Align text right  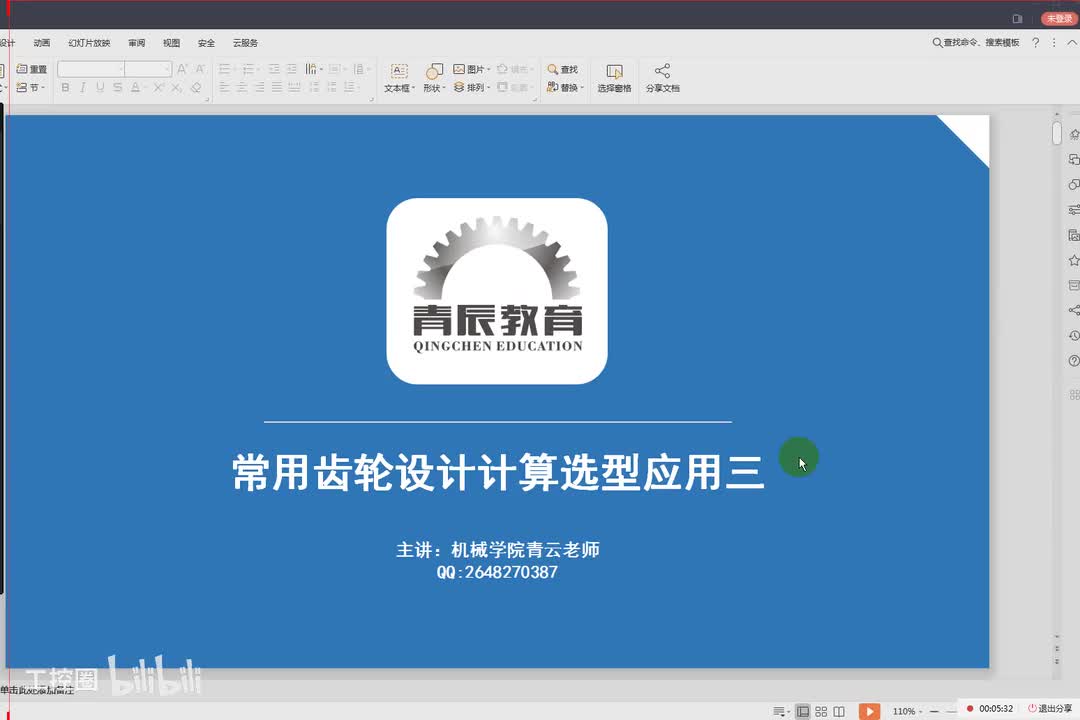coord(259,88)
